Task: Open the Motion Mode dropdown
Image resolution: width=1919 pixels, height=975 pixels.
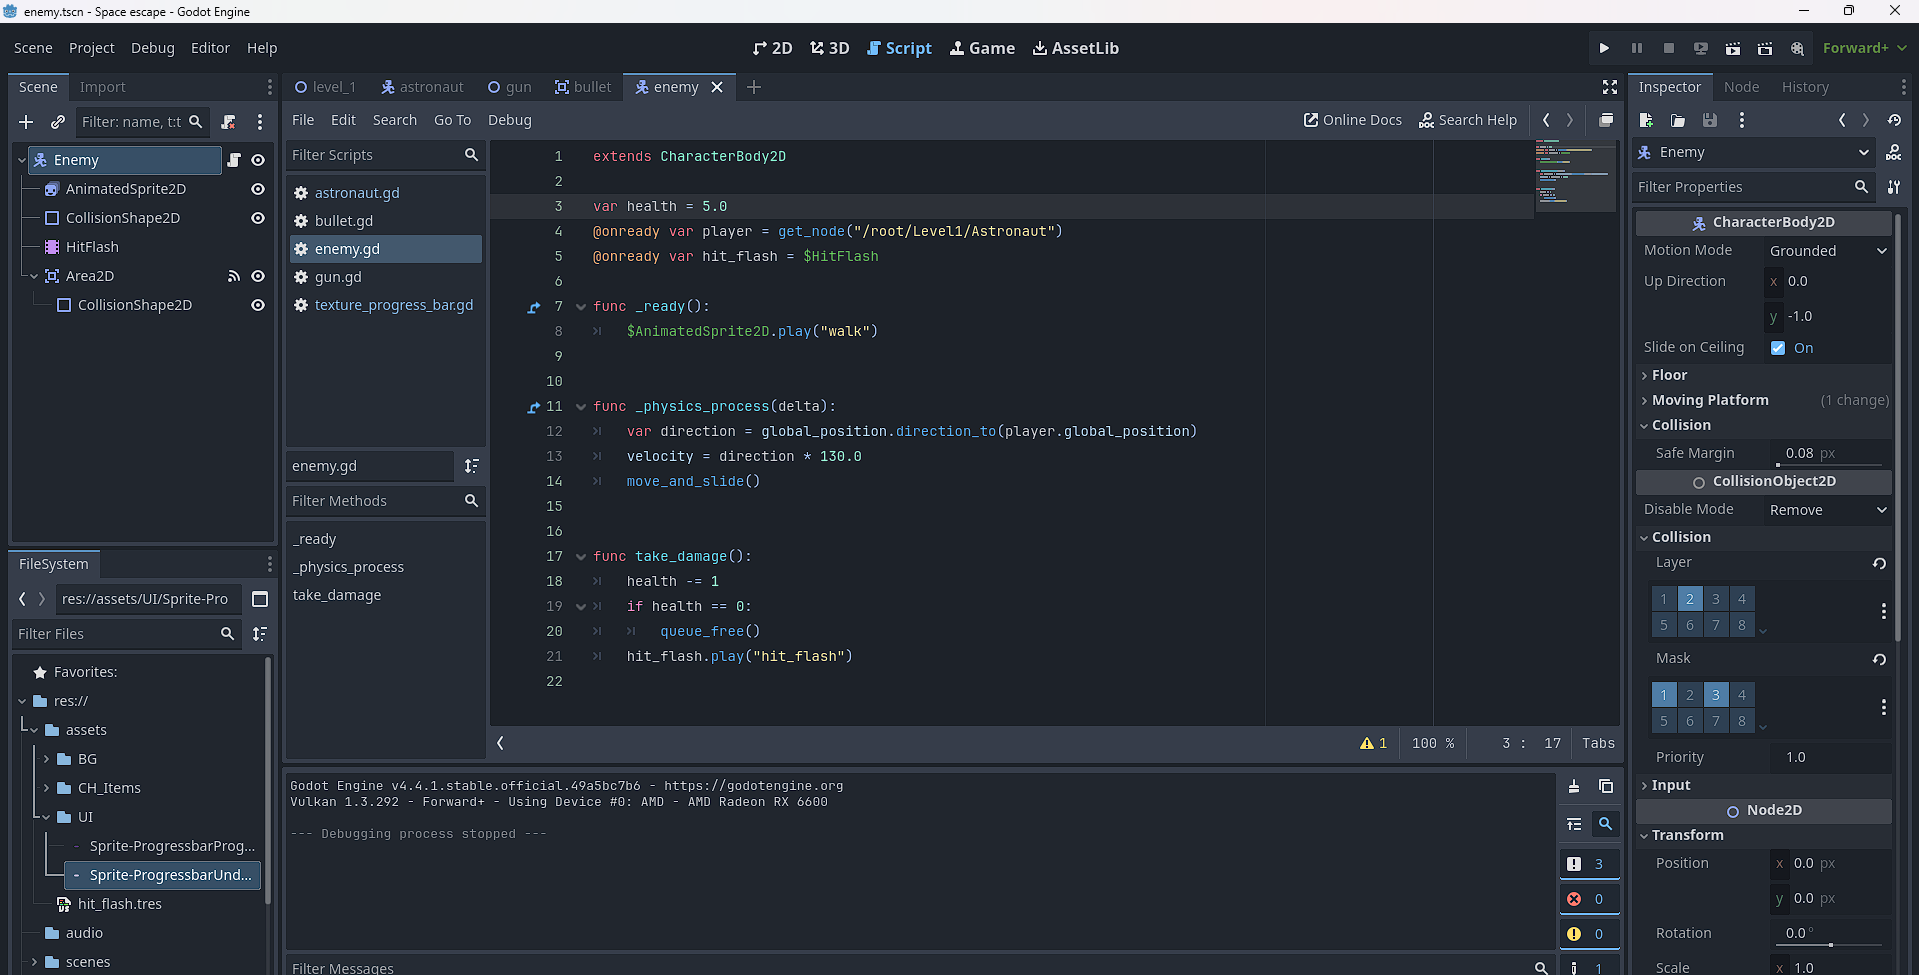Action: coord(1827,251)
